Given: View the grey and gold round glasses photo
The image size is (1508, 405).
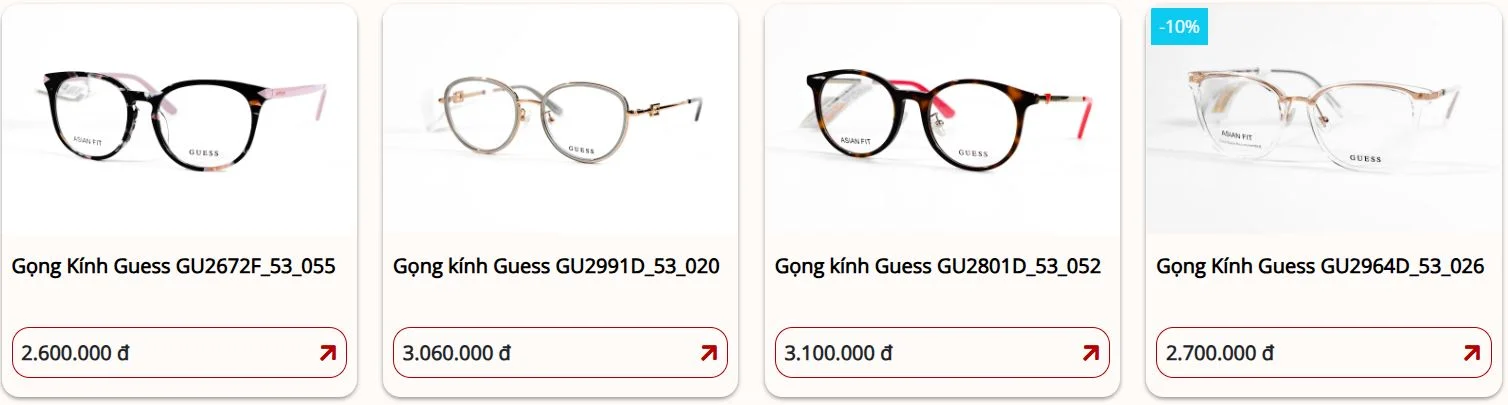Looking at the screenshot, I should (560, 120).
